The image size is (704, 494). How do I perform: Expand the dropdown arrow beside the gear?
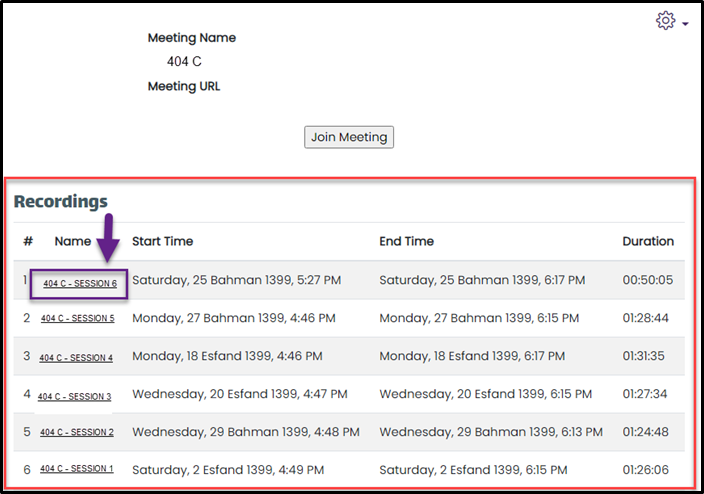pyautogui.click(x=685, y=24)
